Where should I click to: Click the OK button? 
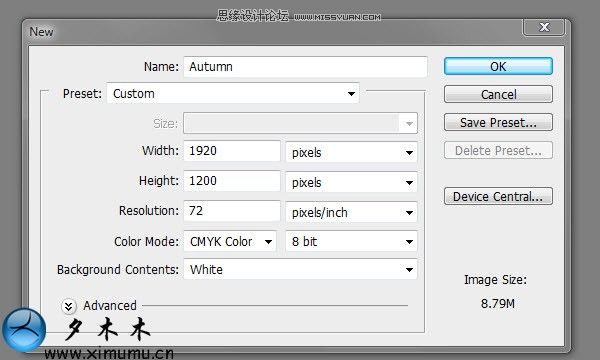[x=498, y=67]
